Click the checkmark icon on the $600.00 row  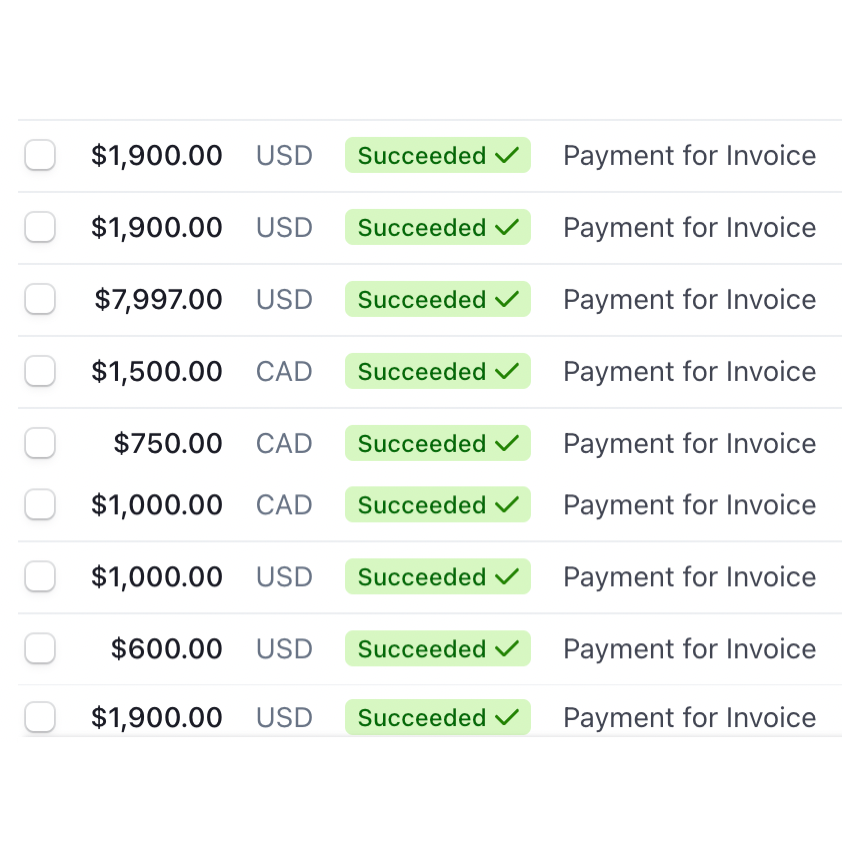[x=507, y=648]
